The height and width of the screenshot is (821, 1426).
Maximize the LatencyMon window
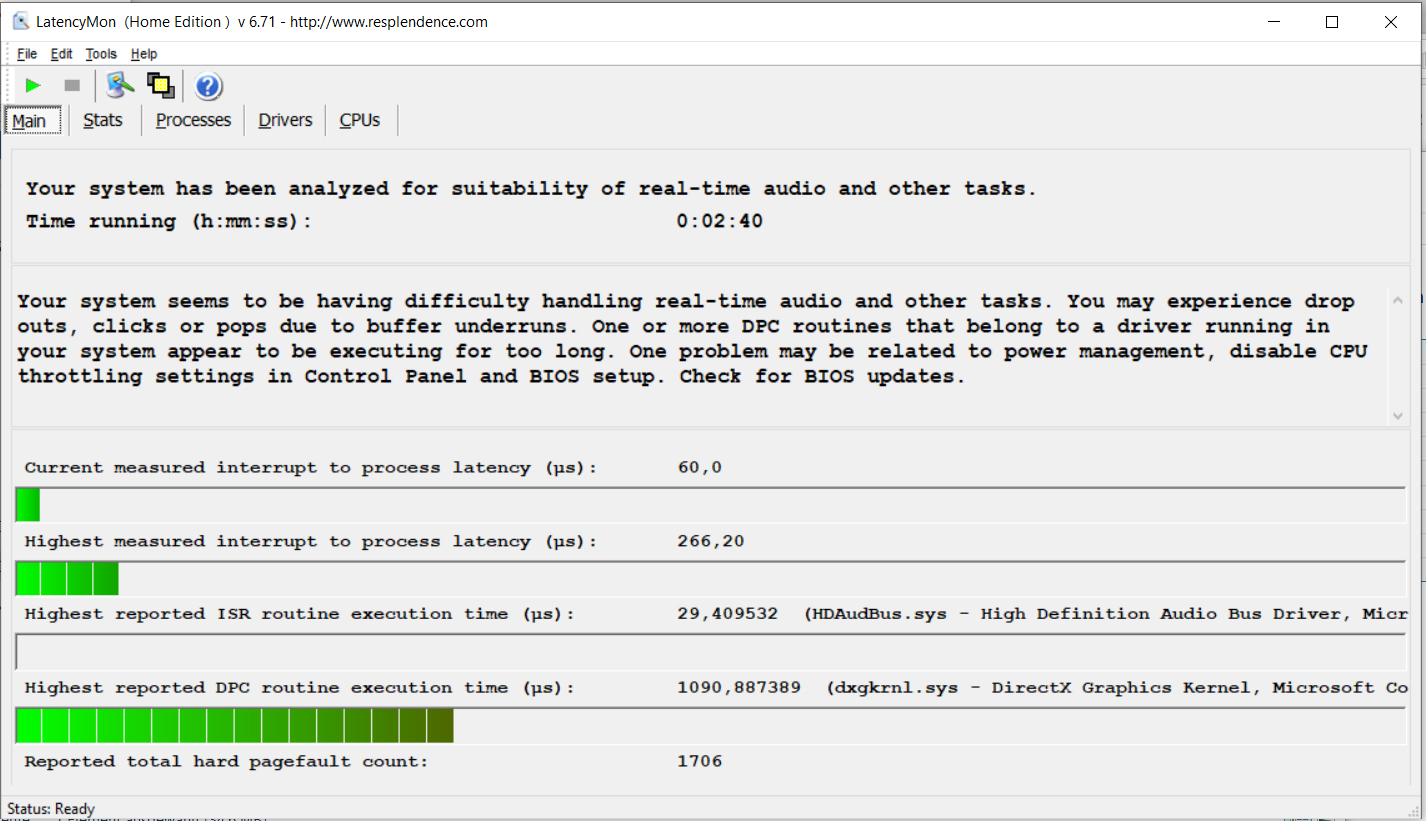pos(1331,22)
